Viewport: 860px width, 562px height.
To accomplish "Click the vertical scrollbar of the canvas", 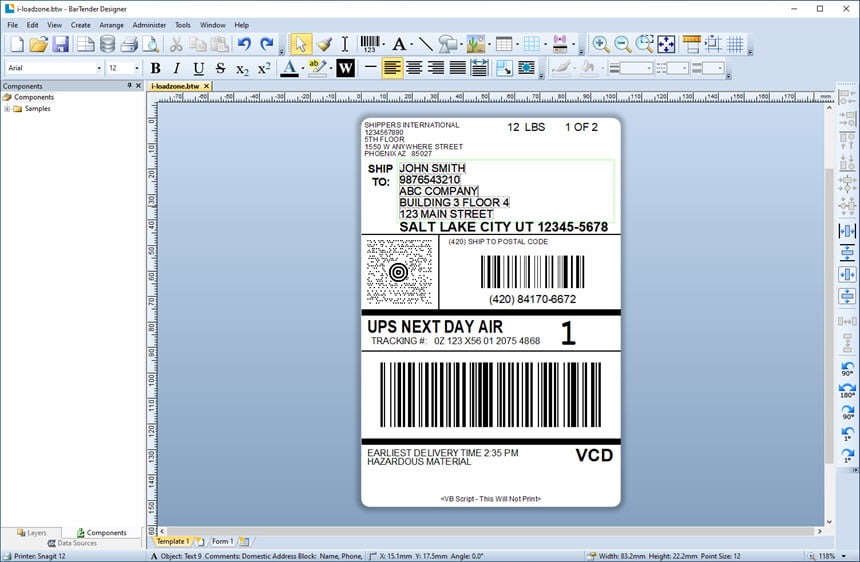I will [x=829, y=315].
